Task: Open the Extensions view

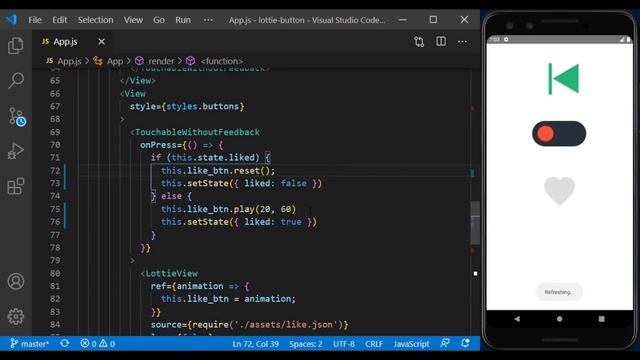Action: click(16, 187)
